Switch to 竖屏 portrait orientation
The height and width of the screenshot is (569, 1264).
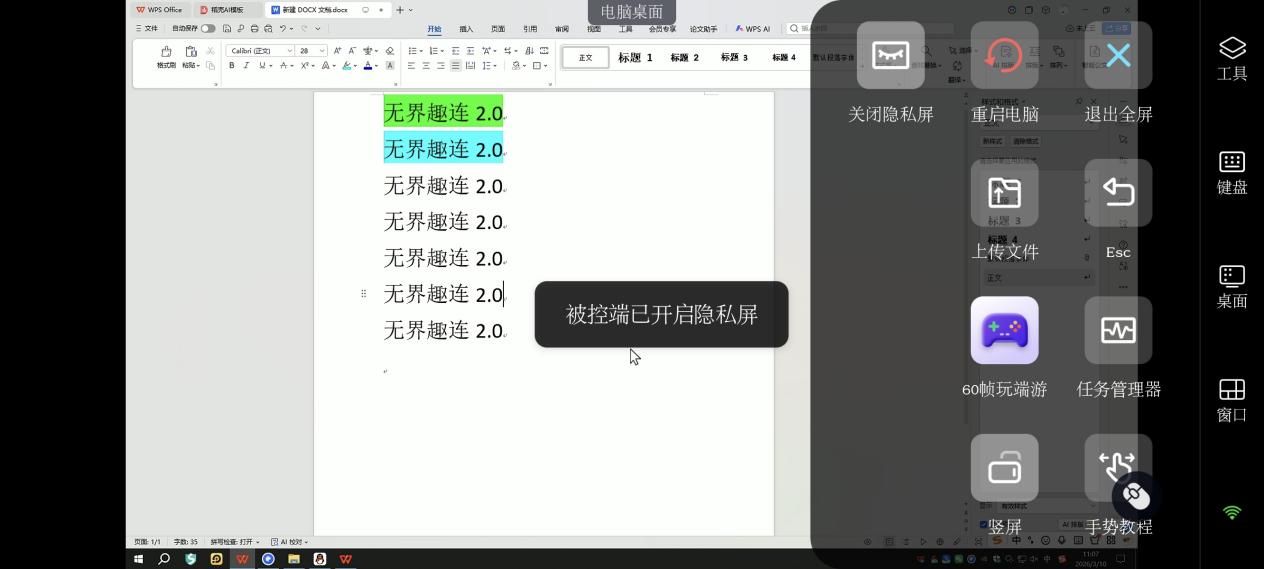pyautogui.click(x=1004, y=468)
